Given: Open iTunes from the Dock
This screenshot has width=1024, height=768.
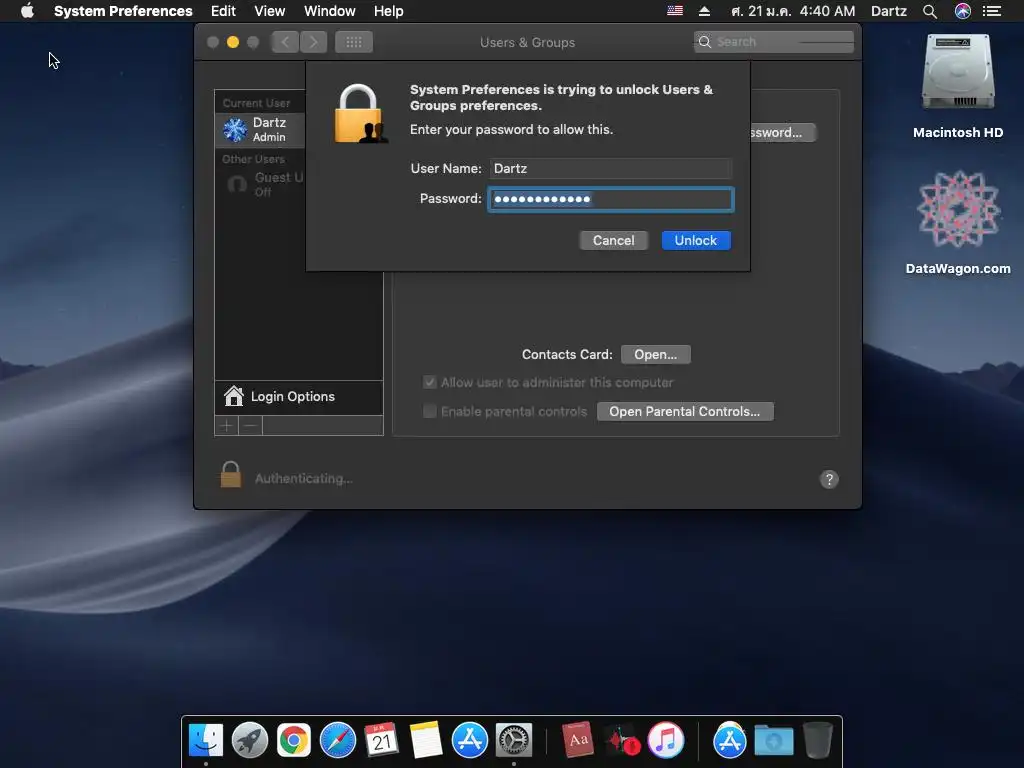Looking at the screenshot, I should (665, 740).
